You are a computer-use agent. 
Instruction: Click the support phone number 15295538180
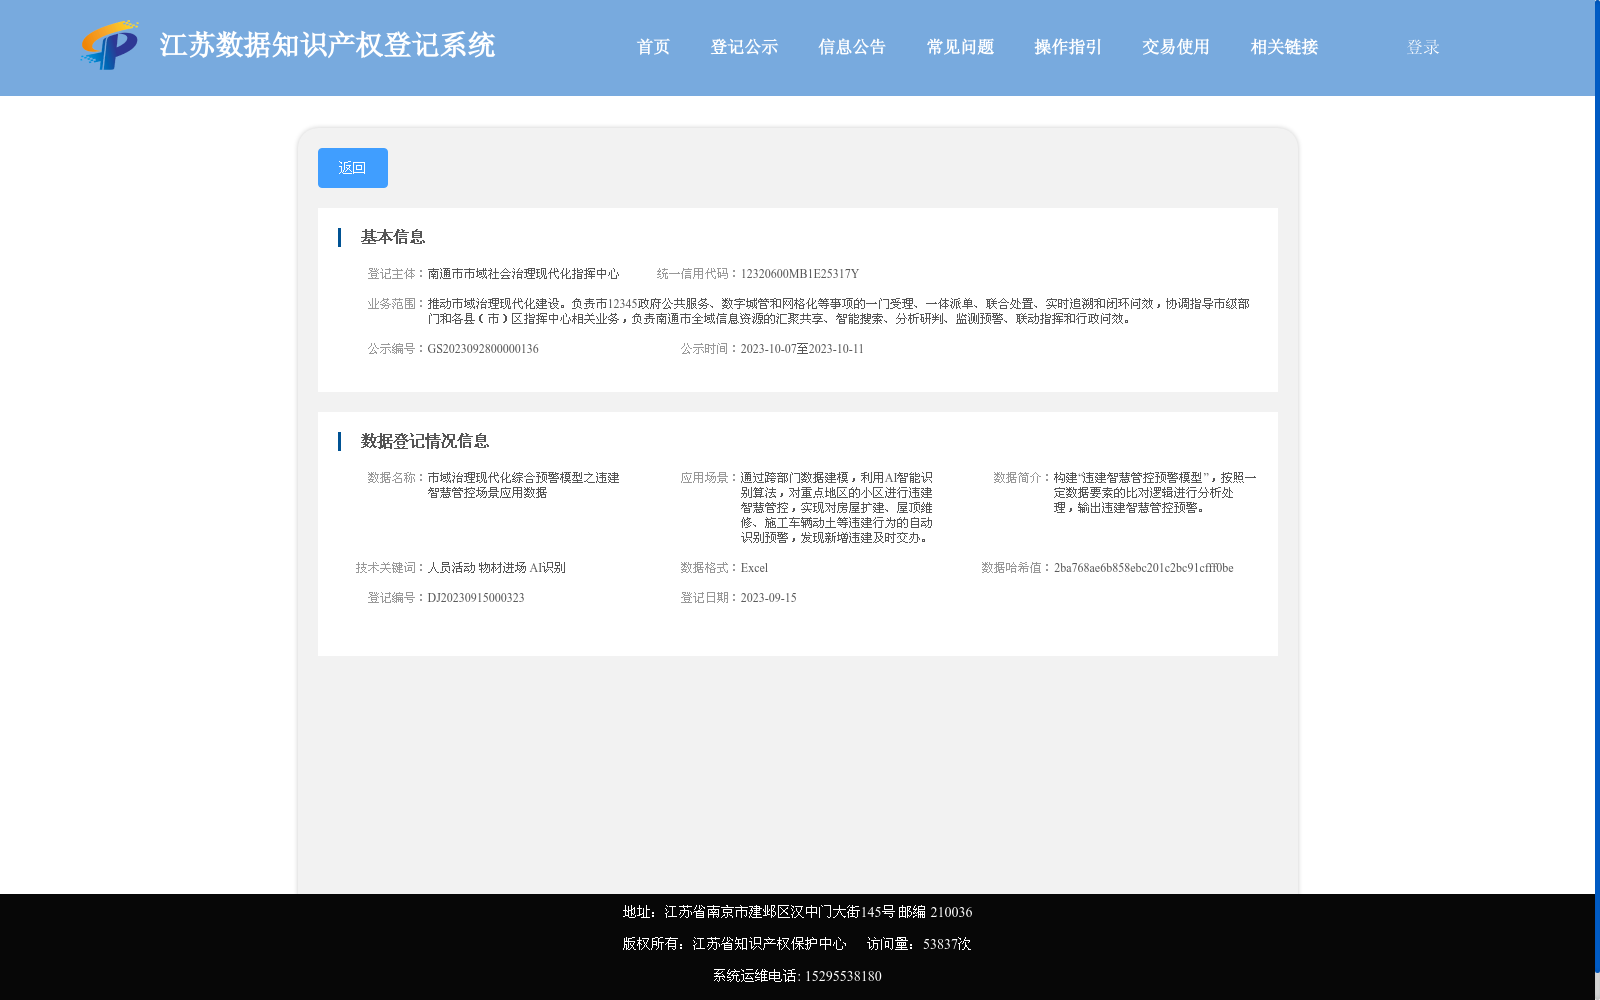(x=843, y=976)
